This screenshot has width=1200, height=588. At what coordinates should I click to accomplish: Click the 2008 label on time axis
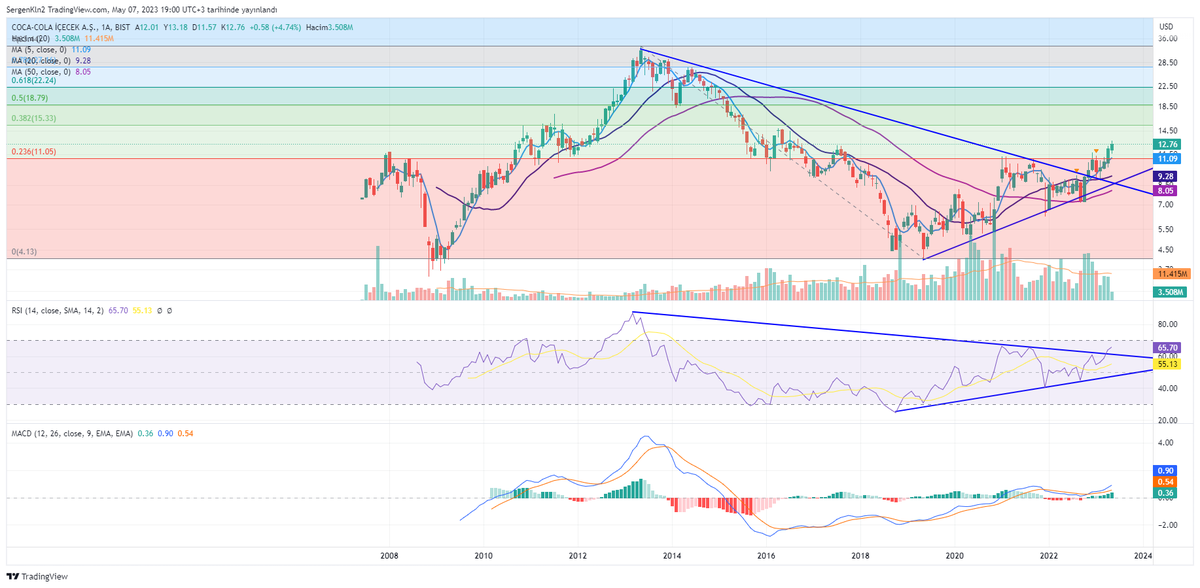pyautogui.click(x=389, y=554)
